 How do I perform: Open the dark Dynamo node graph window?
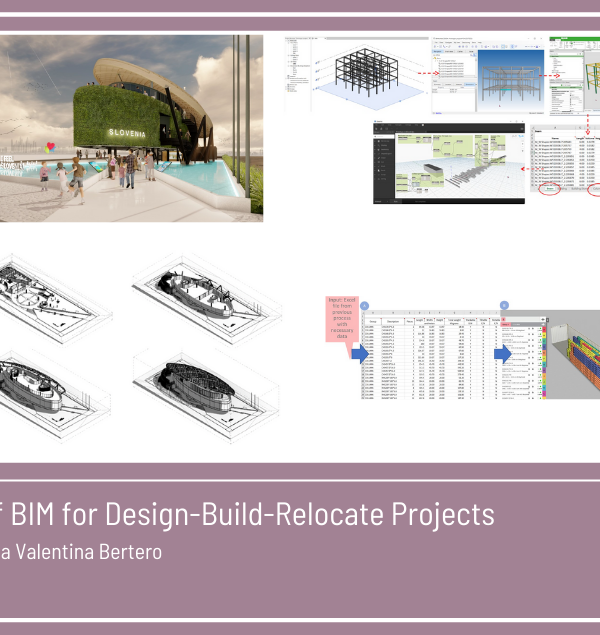coord(450,162)
